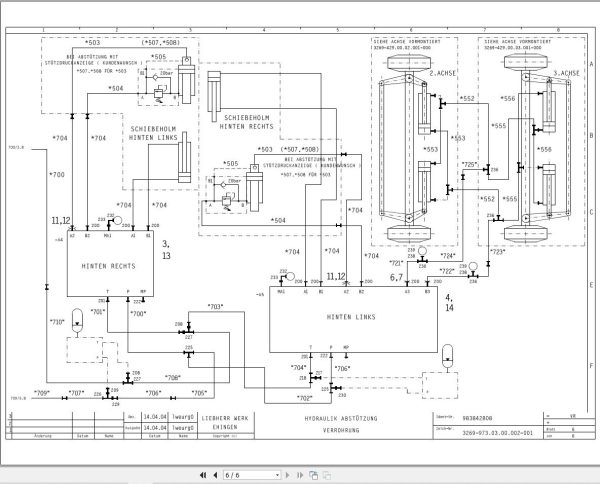This screenshot has height=484, width=600.
Task: Jump to the first page
Action: coord(203,475)
